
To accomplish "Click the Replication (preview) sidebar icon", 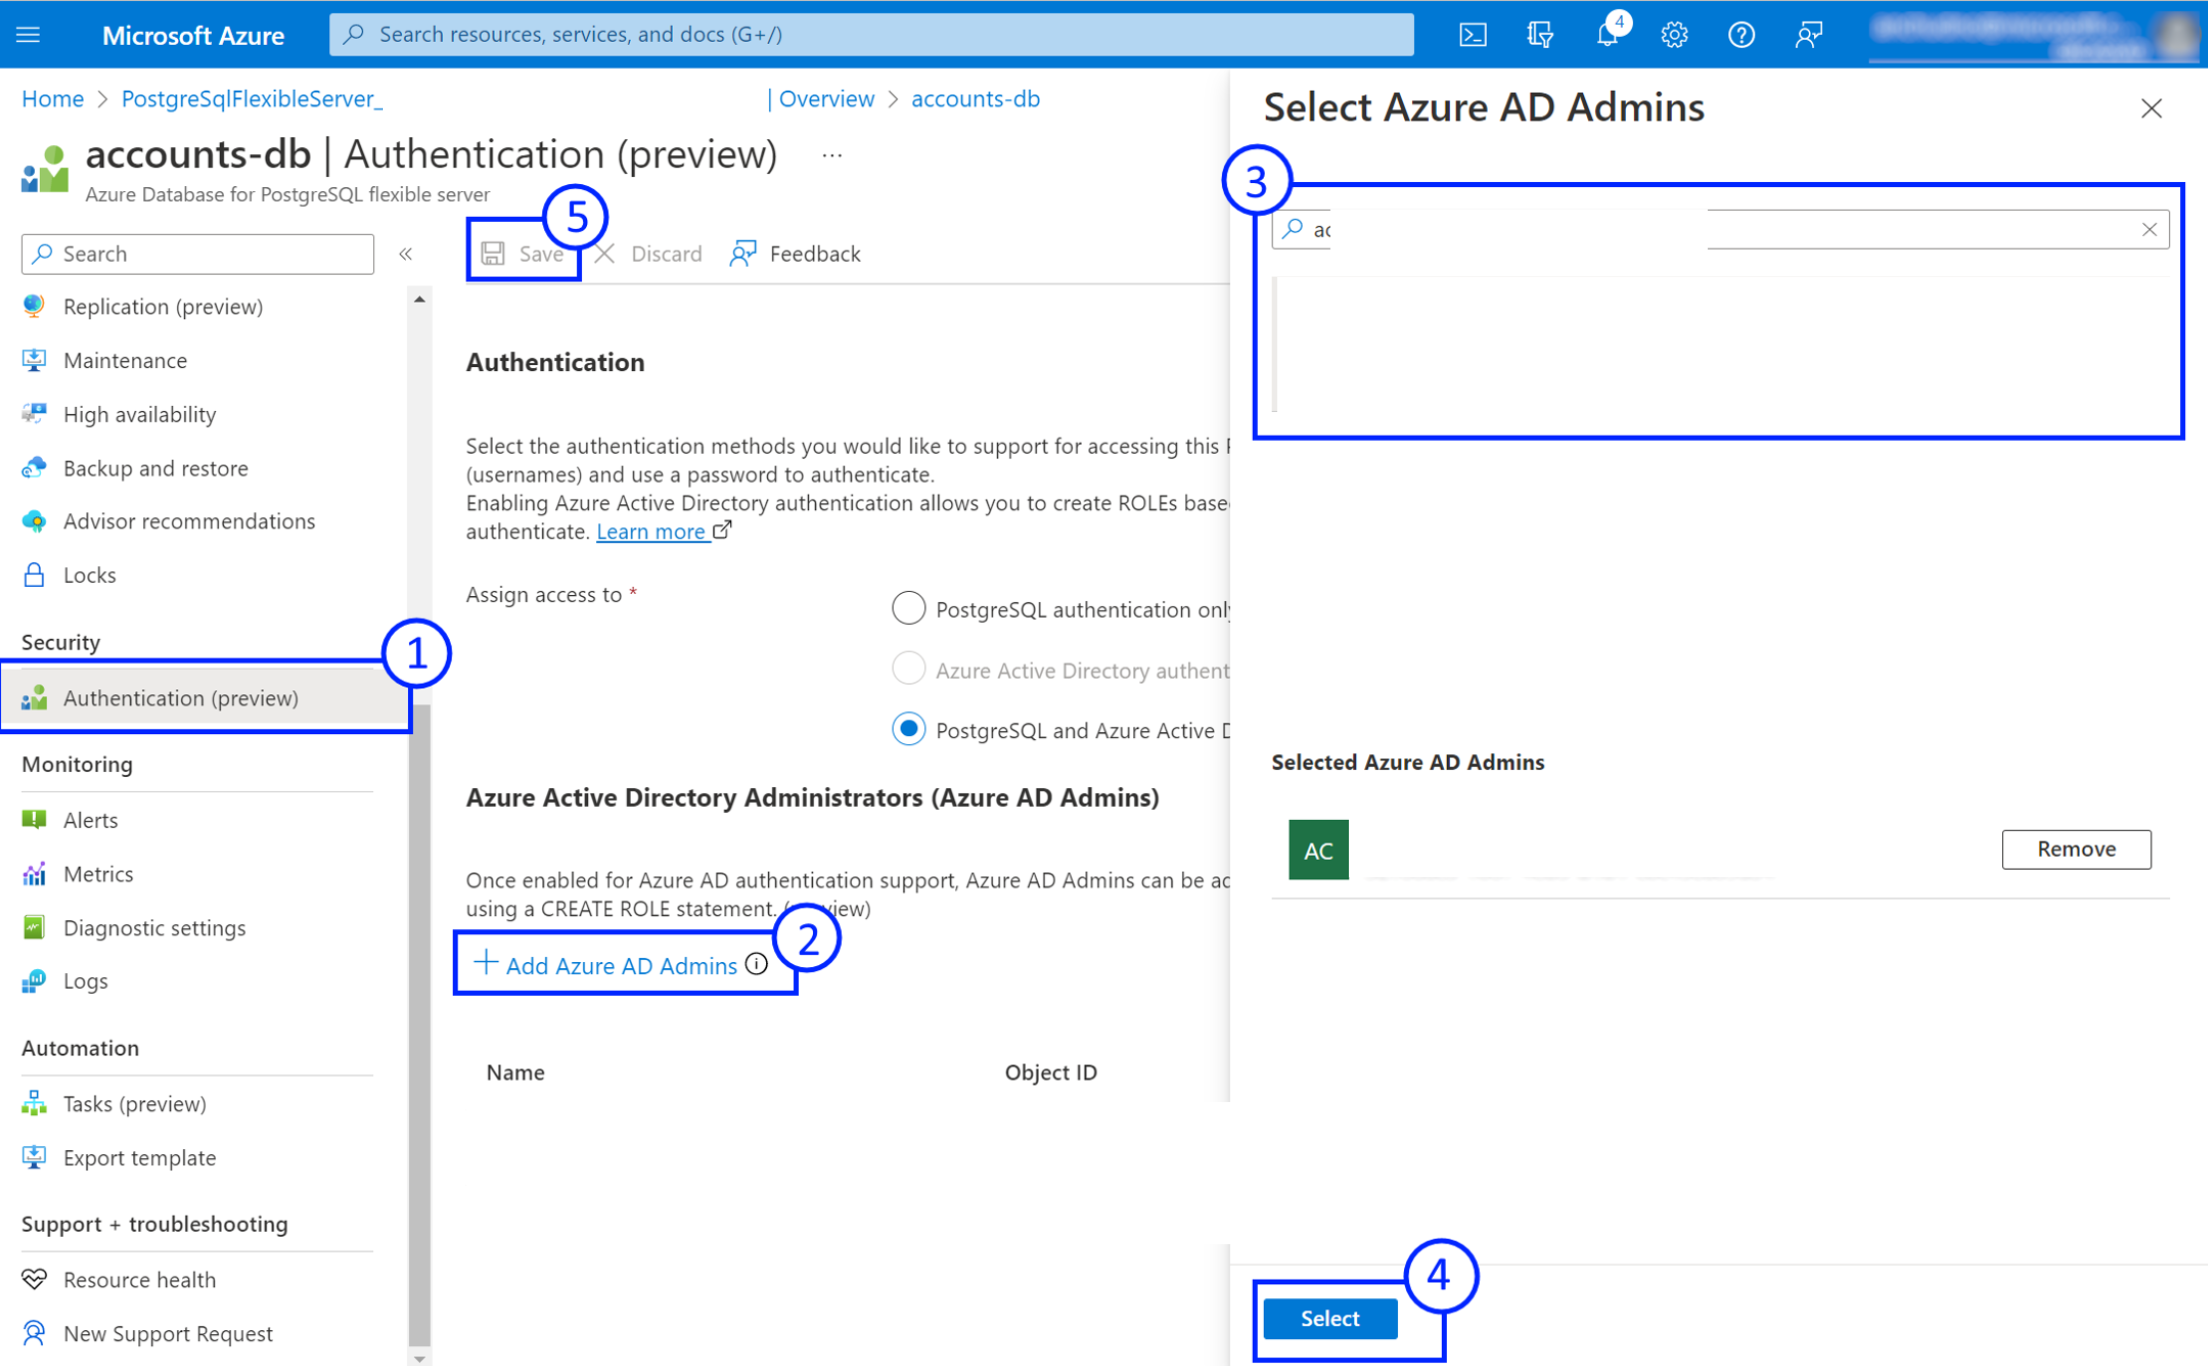I will click(33, 306).
